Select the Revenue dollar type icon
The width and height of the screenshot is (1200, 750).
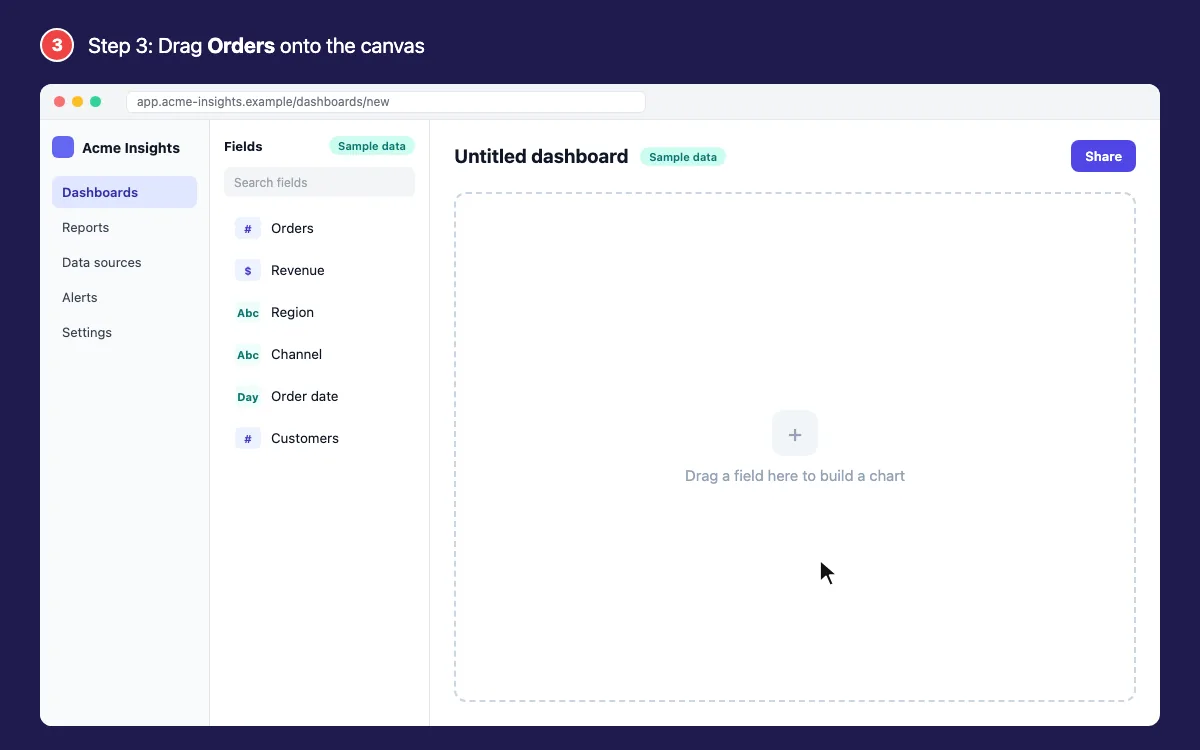[x=248, y=270]
